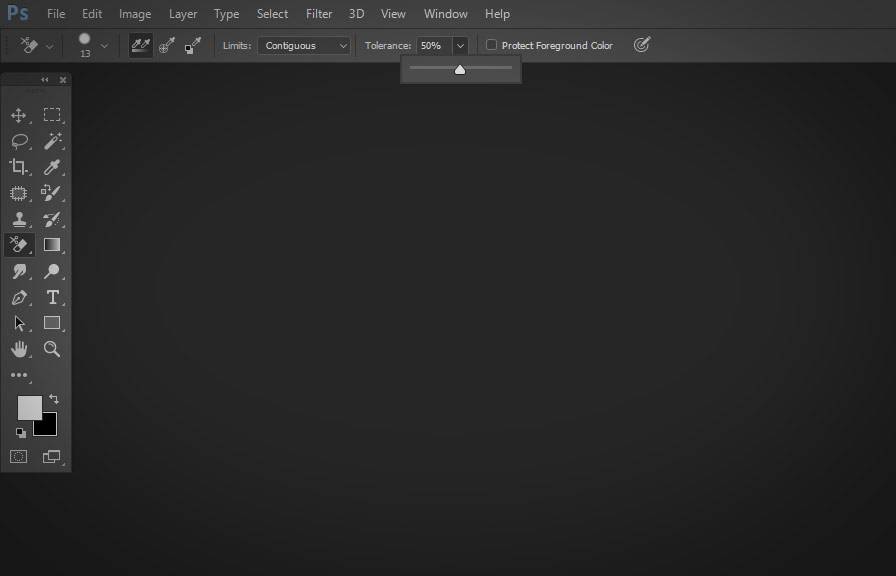The width and height of the screenshot is (896, 576).
Task: Open the Edit menu
Action: tap(91, 14)
